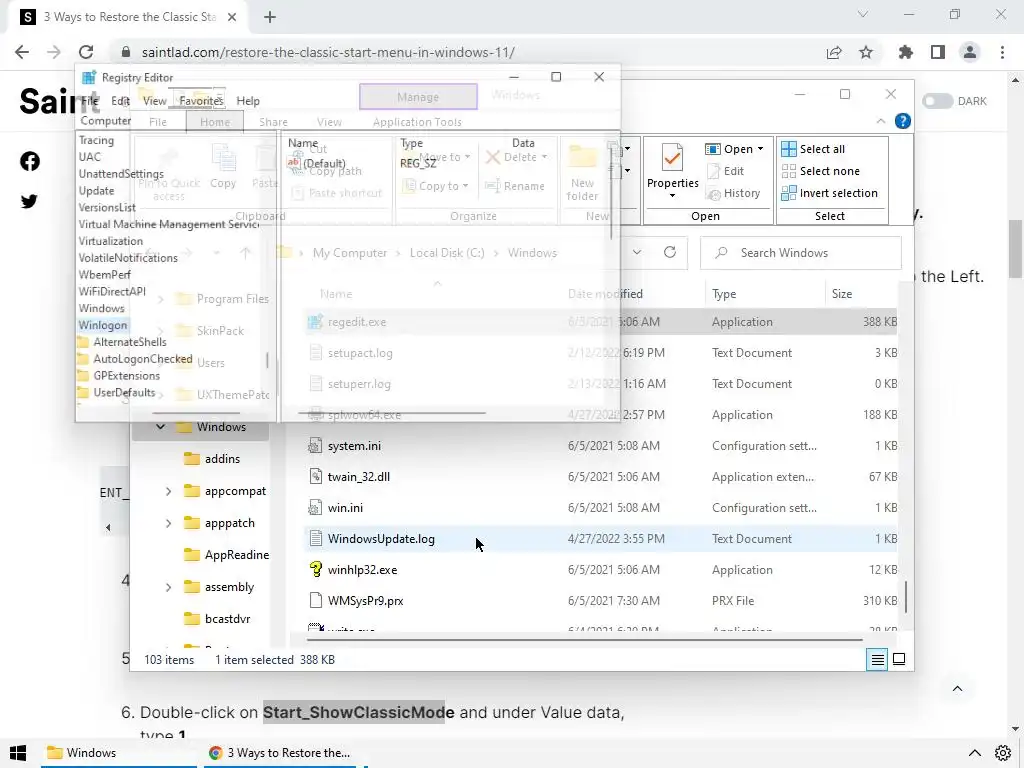
Task: Refresh the Windows folder view
Action: [670, 253]
